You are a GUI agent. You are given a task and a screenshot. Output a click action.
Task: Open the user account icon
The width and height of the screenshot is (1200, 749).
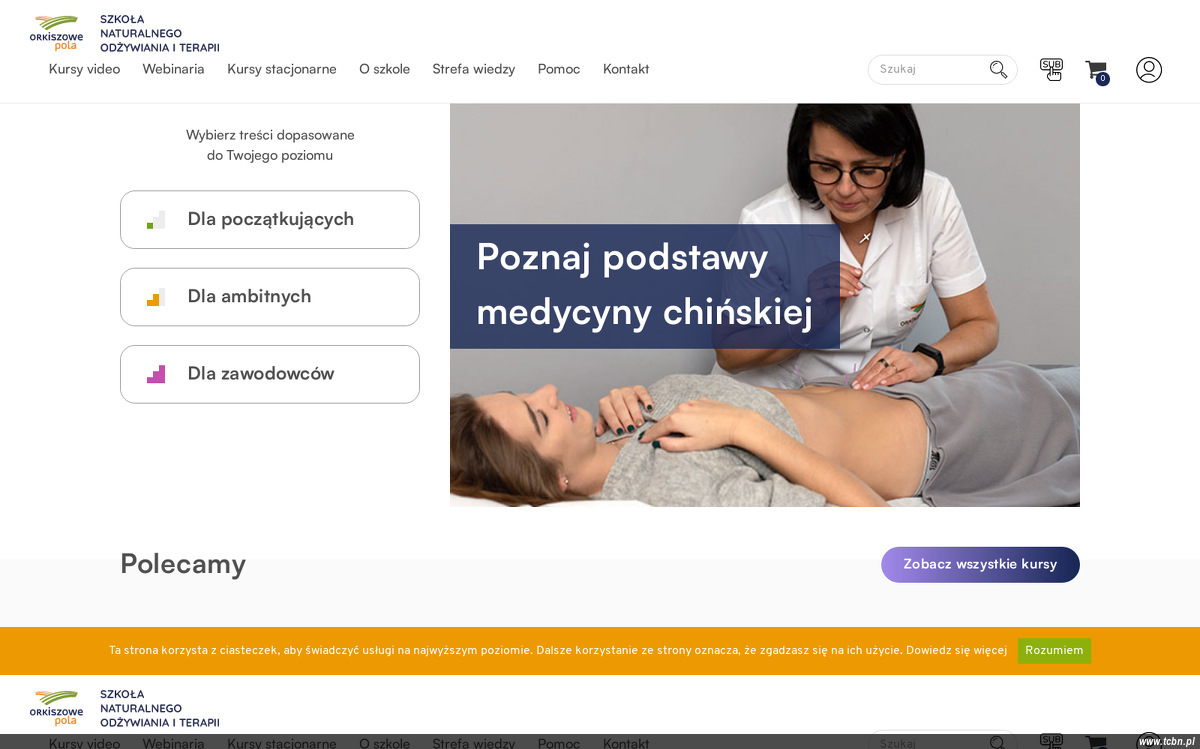click(x=1149, y=70)
